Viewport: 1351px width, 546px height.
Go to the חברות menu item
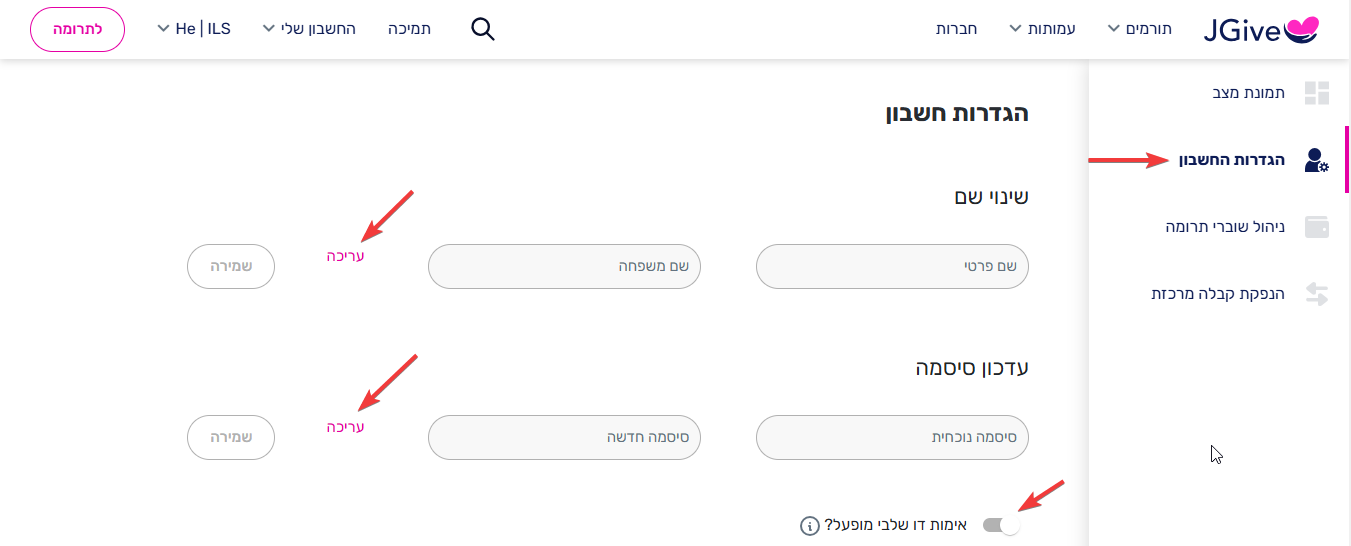(x=957, y=29)
